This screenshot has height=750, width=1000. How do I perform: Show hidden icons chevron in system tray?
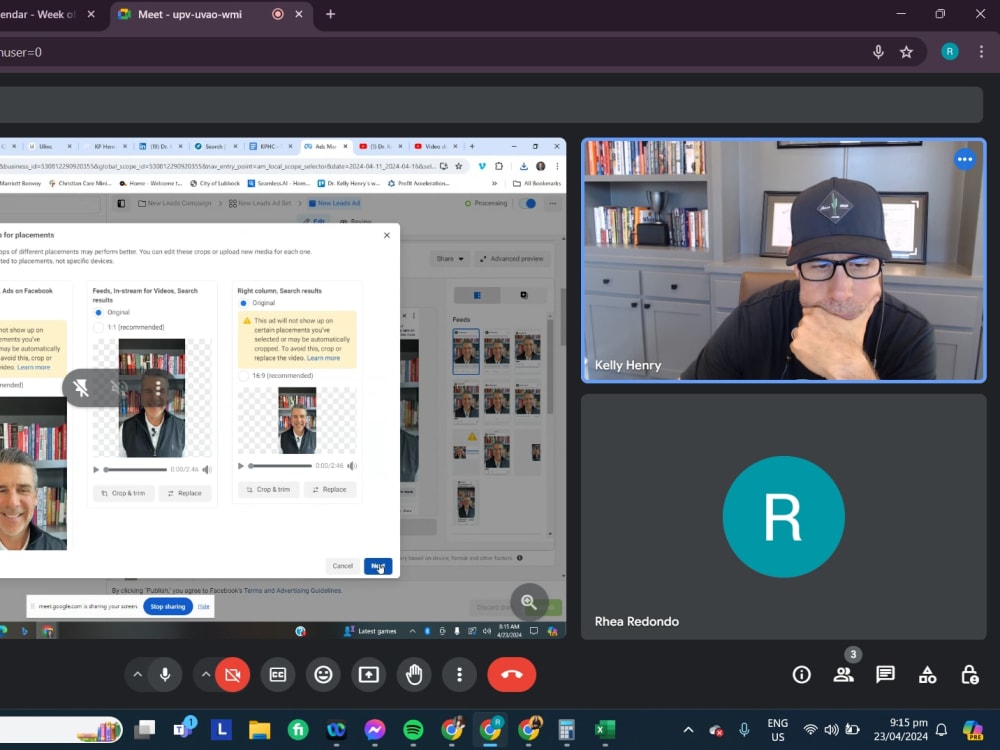(688, 729)
